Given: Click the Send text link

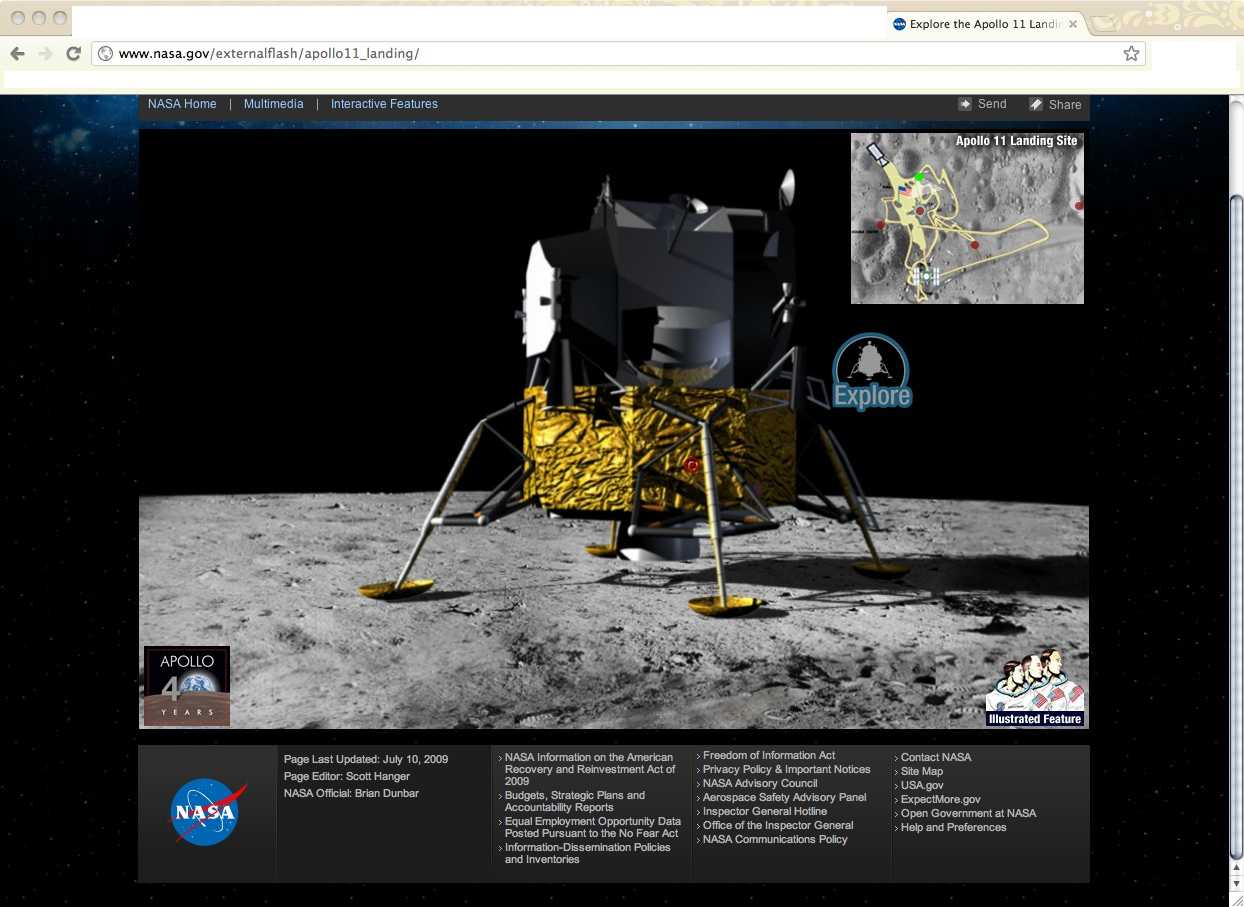Looking at the screenshot, I should (992, 104).
